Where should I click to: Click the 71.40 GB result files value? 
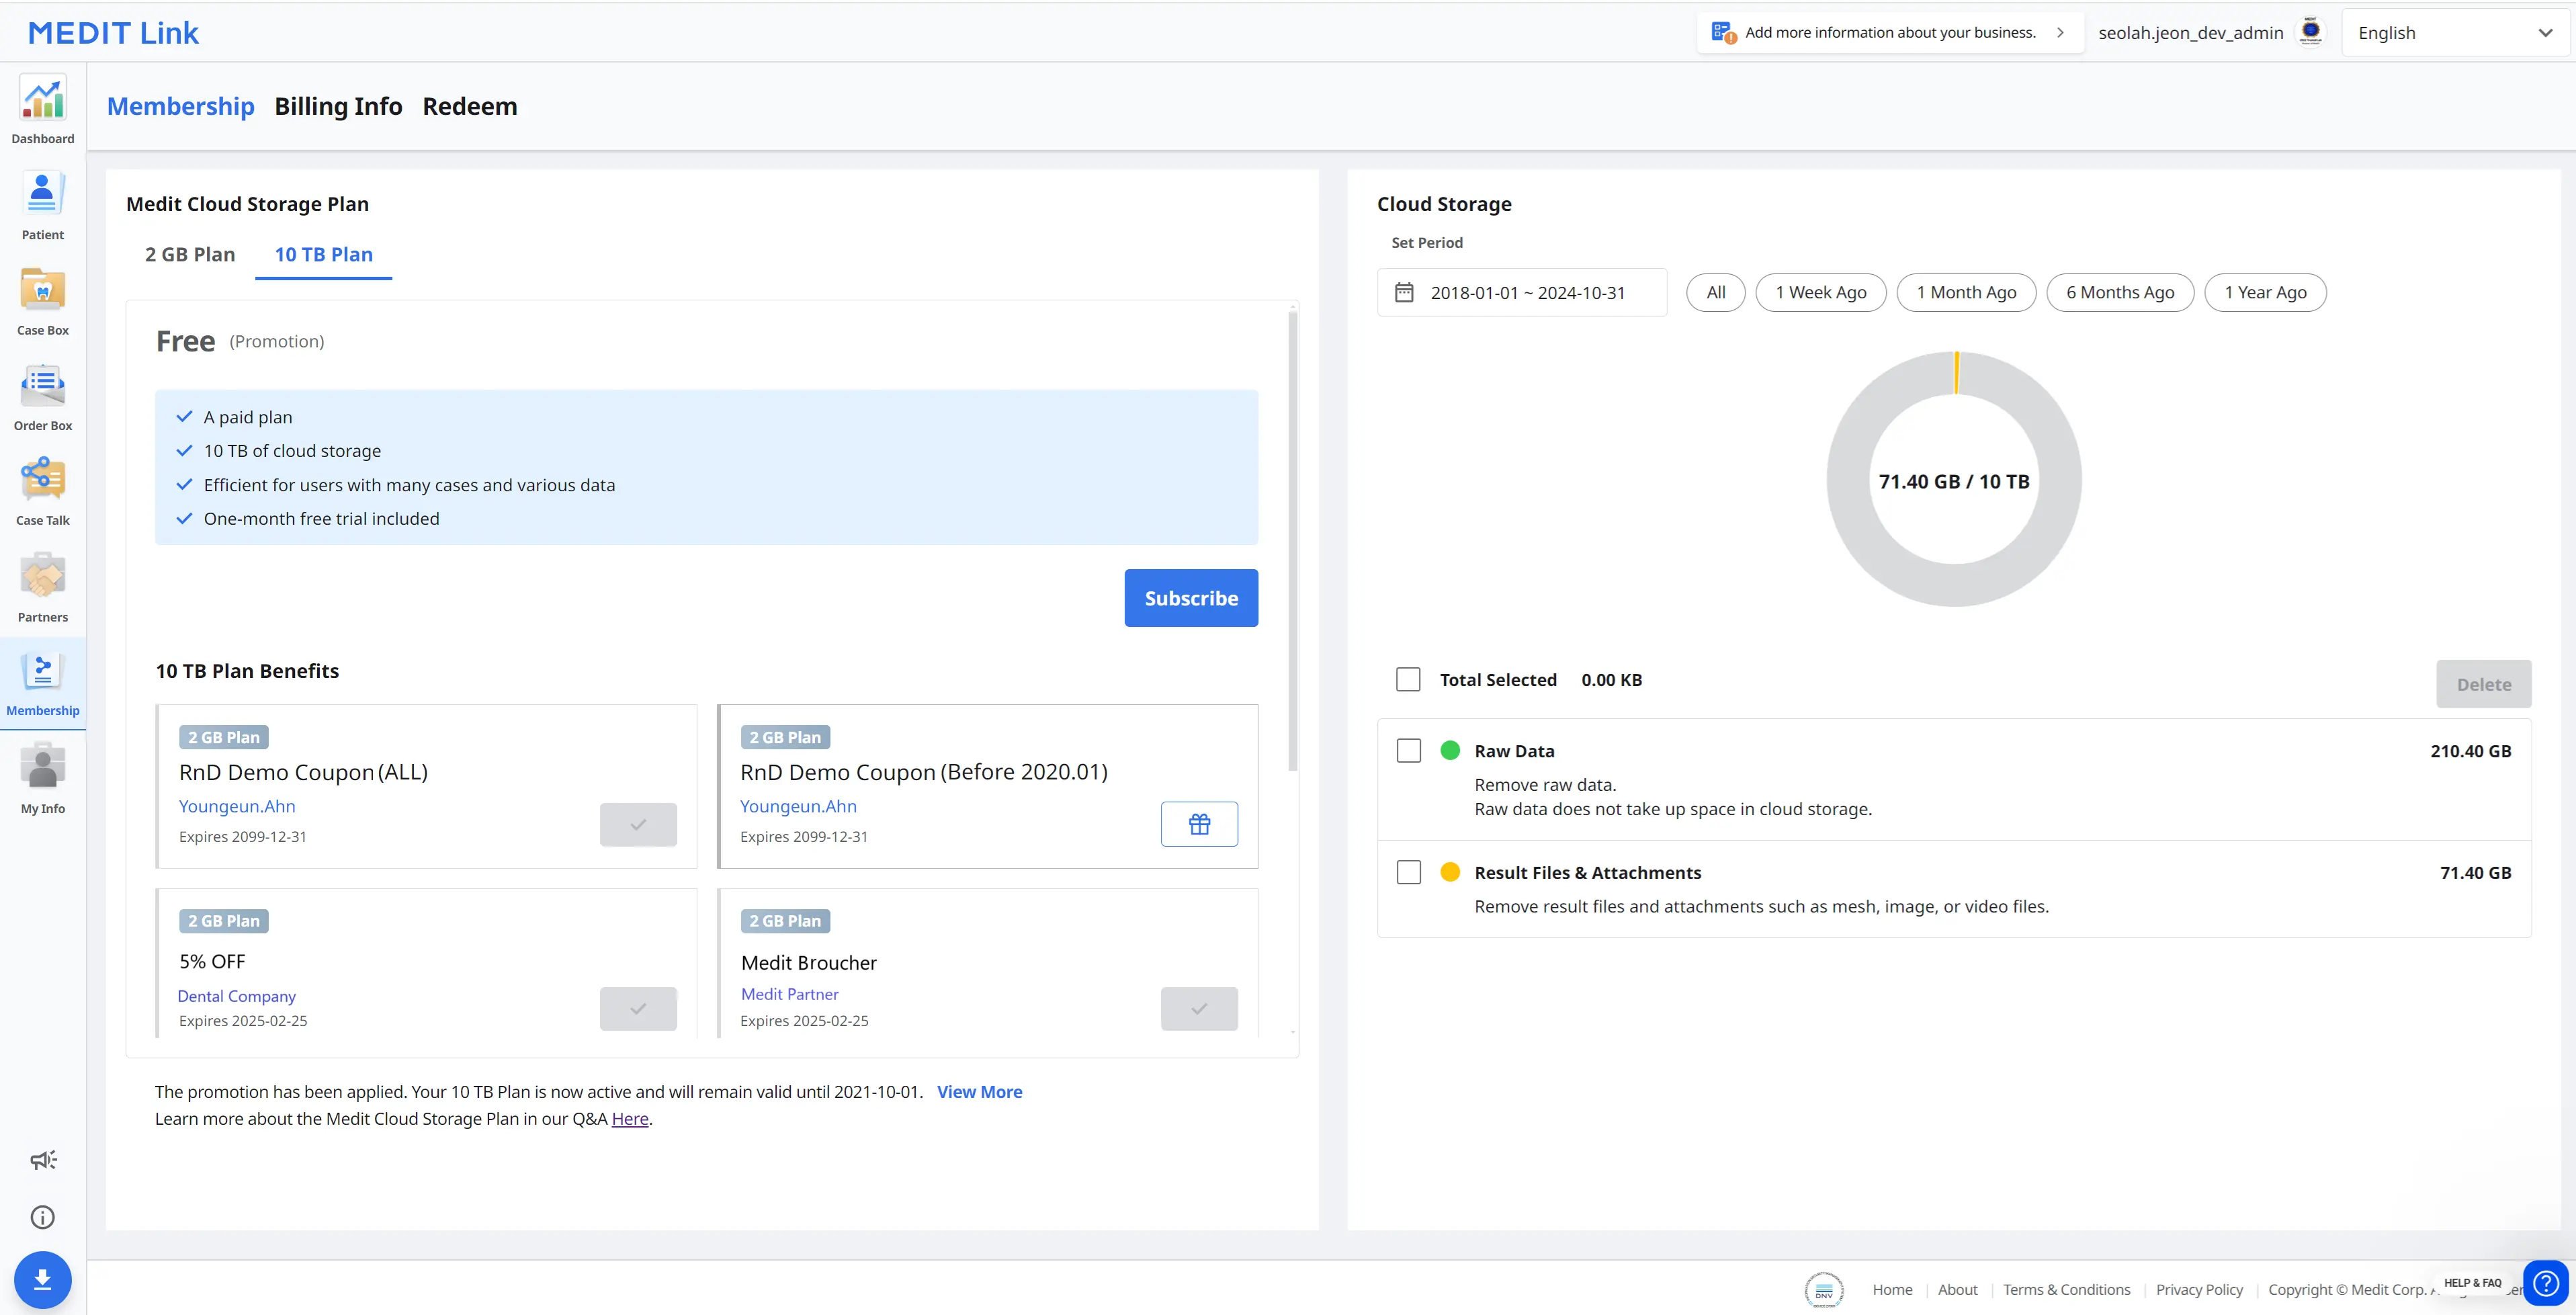point(2475,872)
